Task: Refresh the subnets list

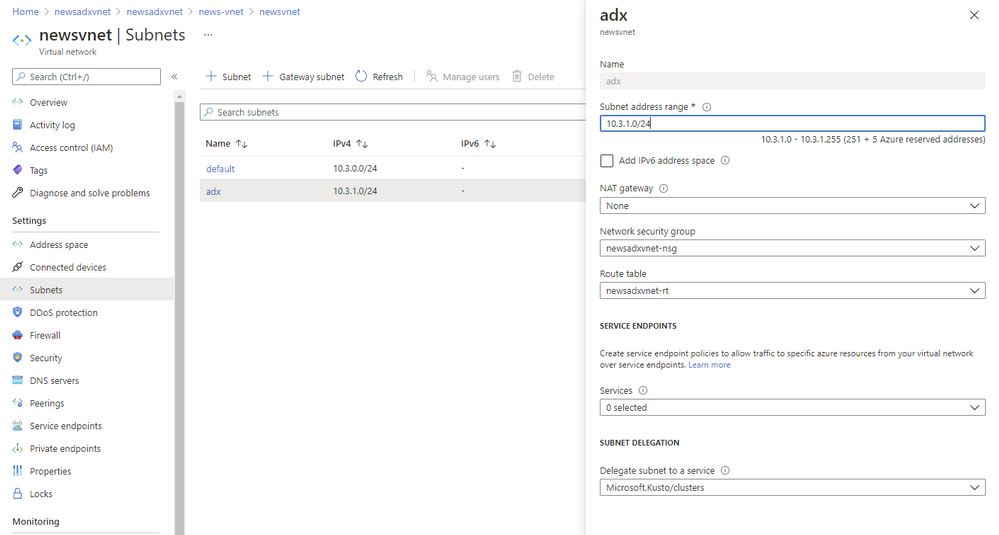Action: click(379, 76)
